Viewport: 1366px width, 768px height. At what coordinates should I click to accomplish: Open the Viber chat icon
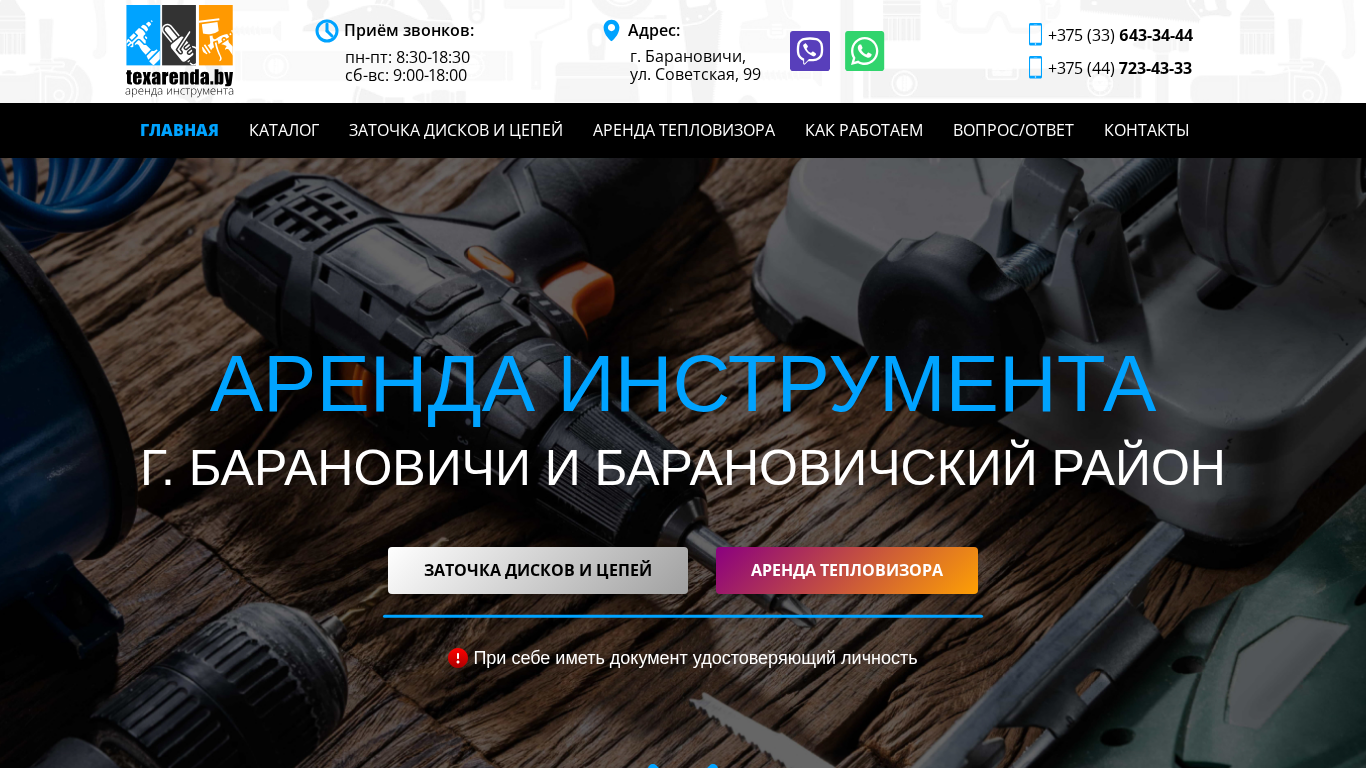[810, 51]
